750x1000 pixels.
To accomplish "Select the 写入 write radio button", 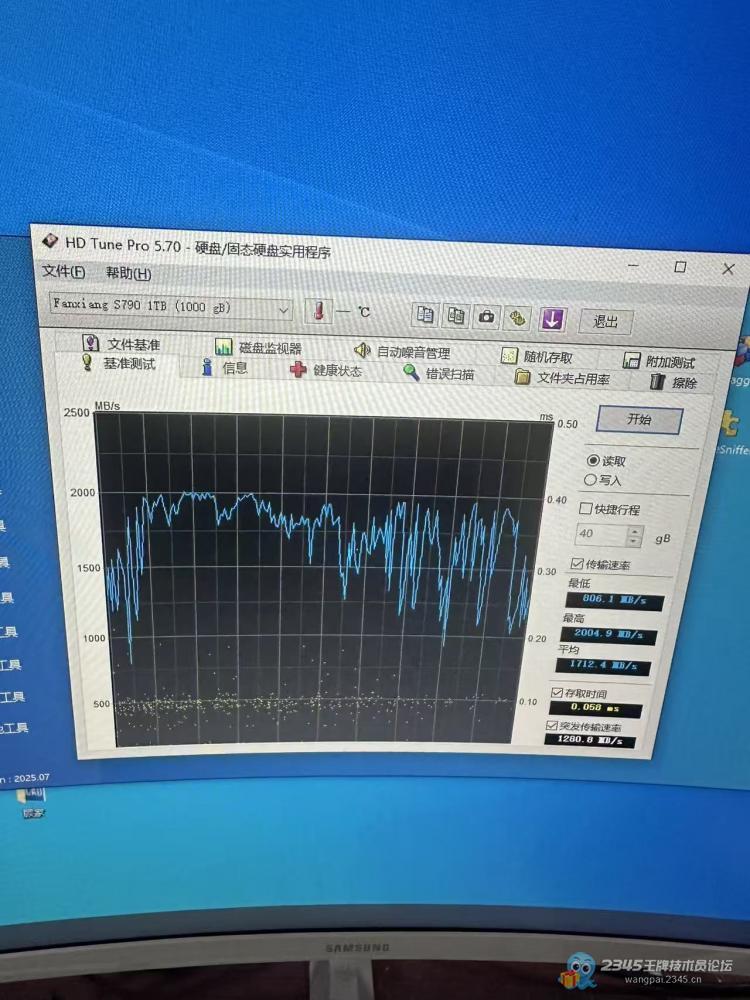I will point(591,480).
